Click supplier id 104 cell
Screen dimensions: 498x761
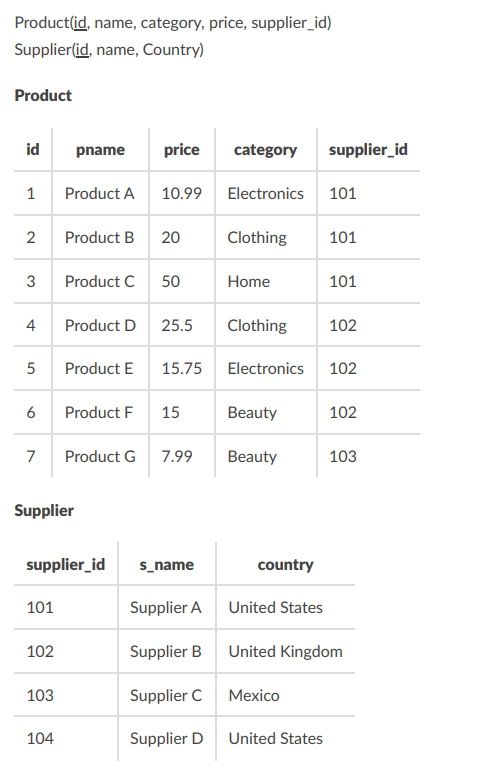[x=40, y=738]
